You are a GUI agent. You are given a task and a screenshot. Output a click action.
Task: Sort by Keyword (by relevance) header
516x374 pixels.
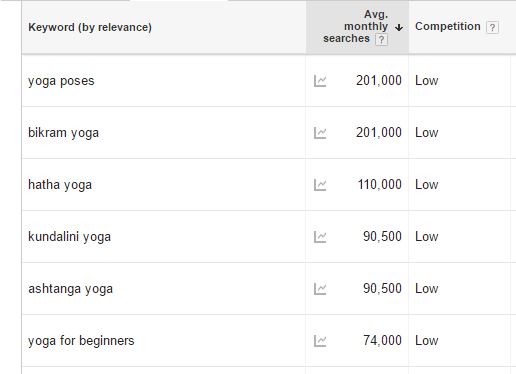click(90, 27)
